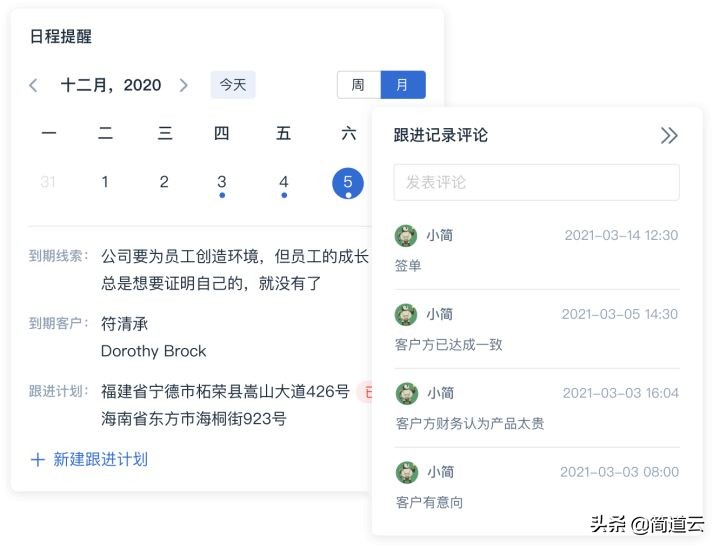Focus the 发表评论 comment input

pos(536,182)
